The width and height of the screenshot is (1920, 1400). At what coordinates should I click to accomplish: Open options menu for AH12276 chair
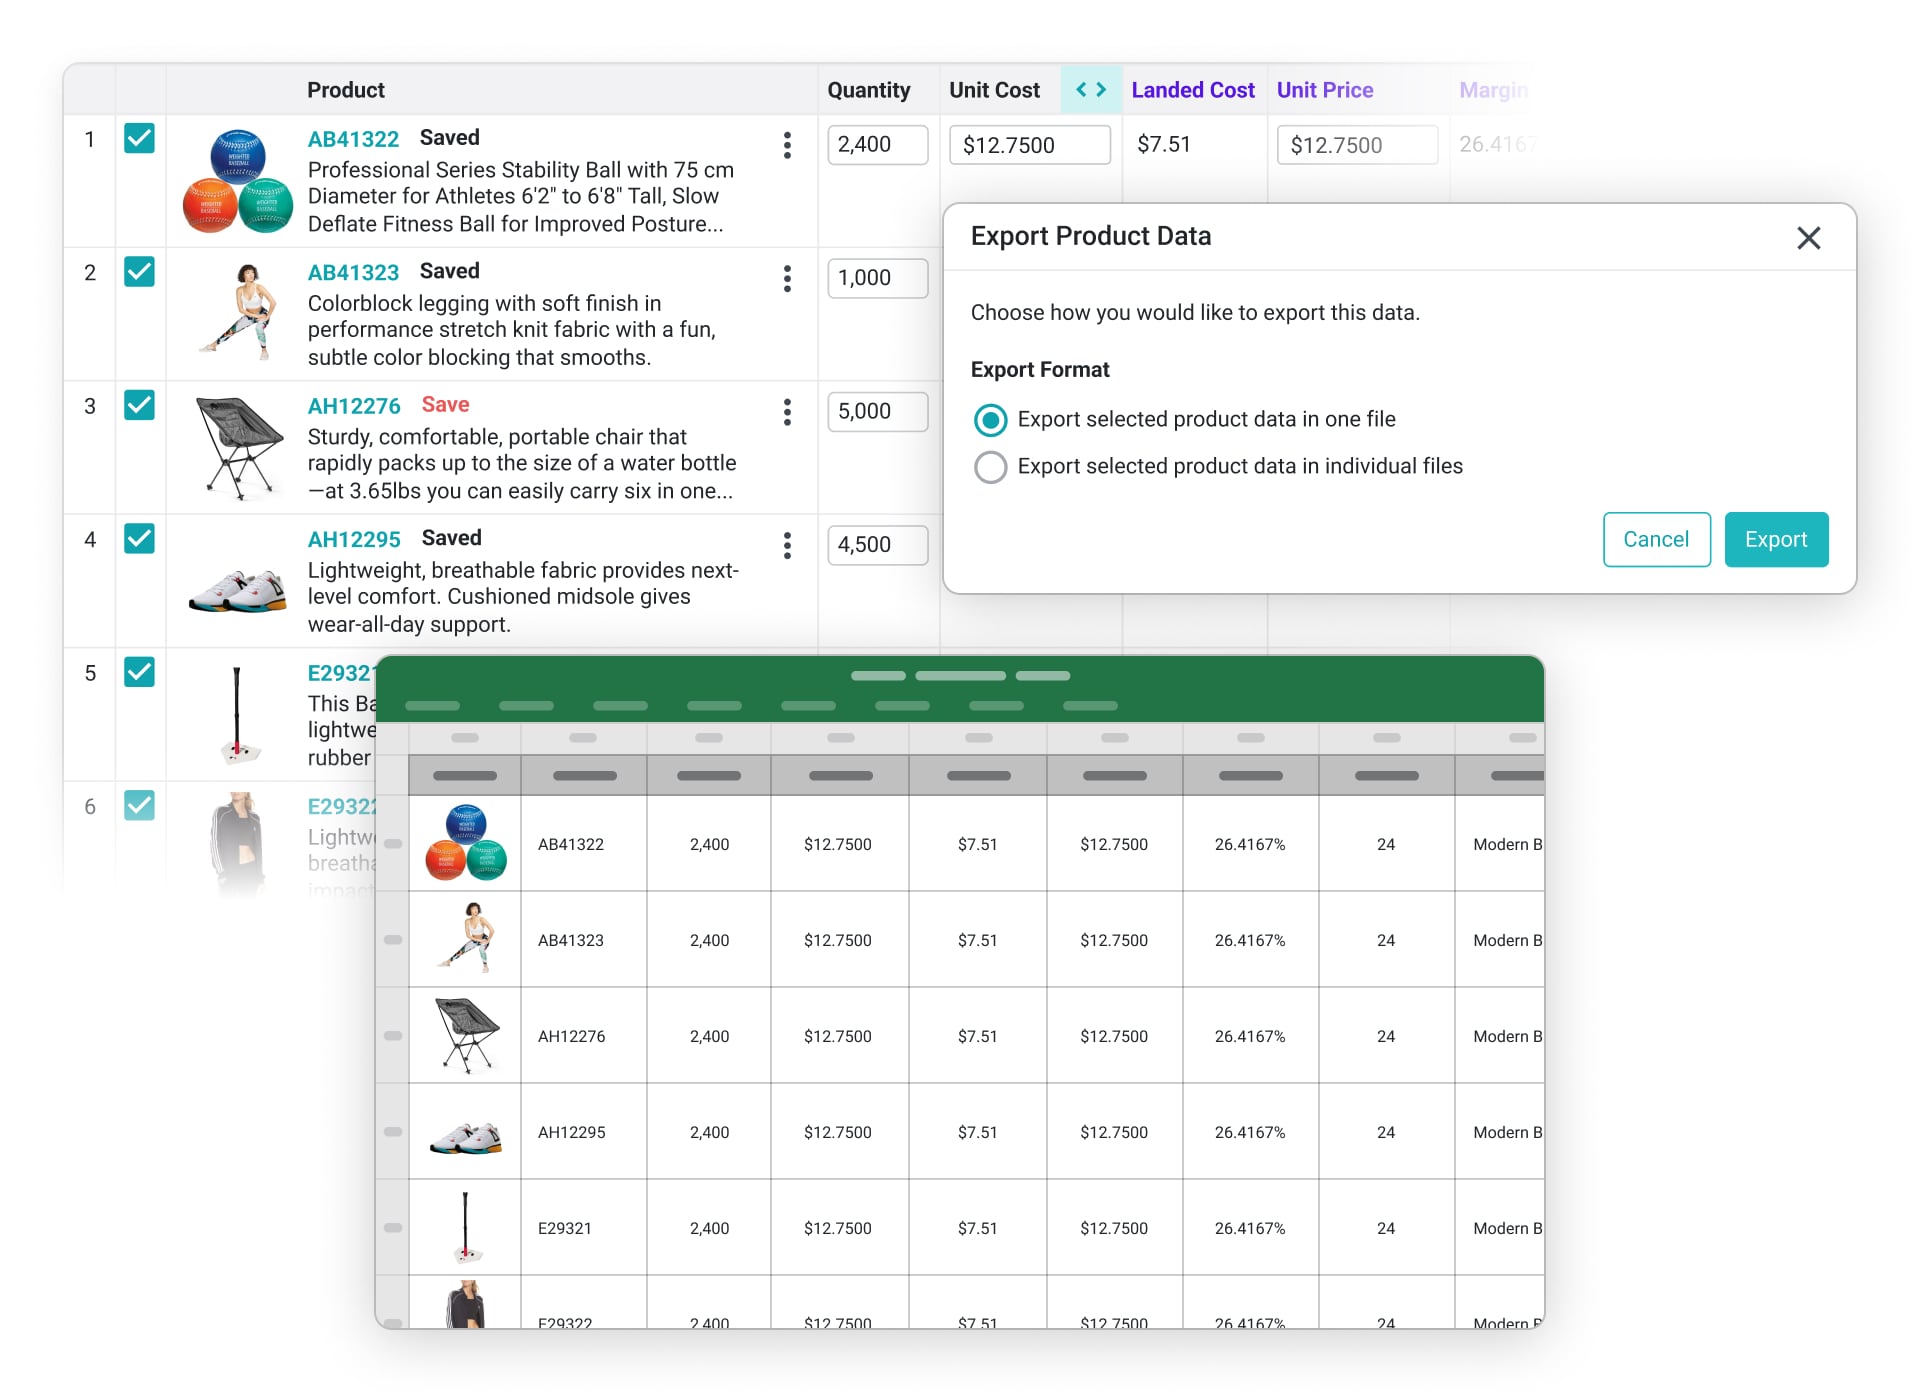pos(787,412)
